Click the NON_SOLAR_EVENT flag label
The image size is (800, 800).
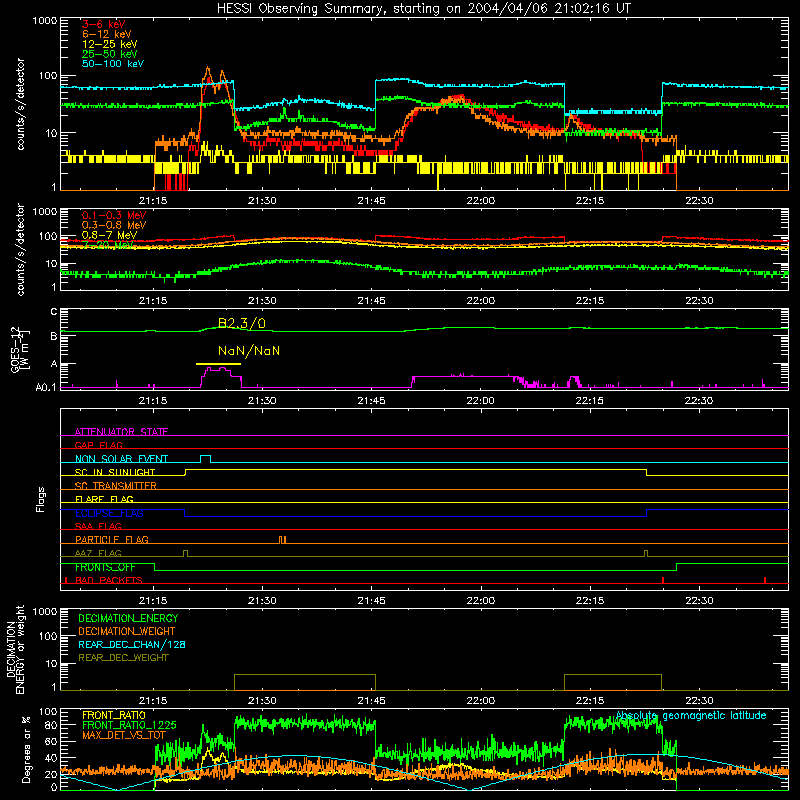[x=121, y=459]
